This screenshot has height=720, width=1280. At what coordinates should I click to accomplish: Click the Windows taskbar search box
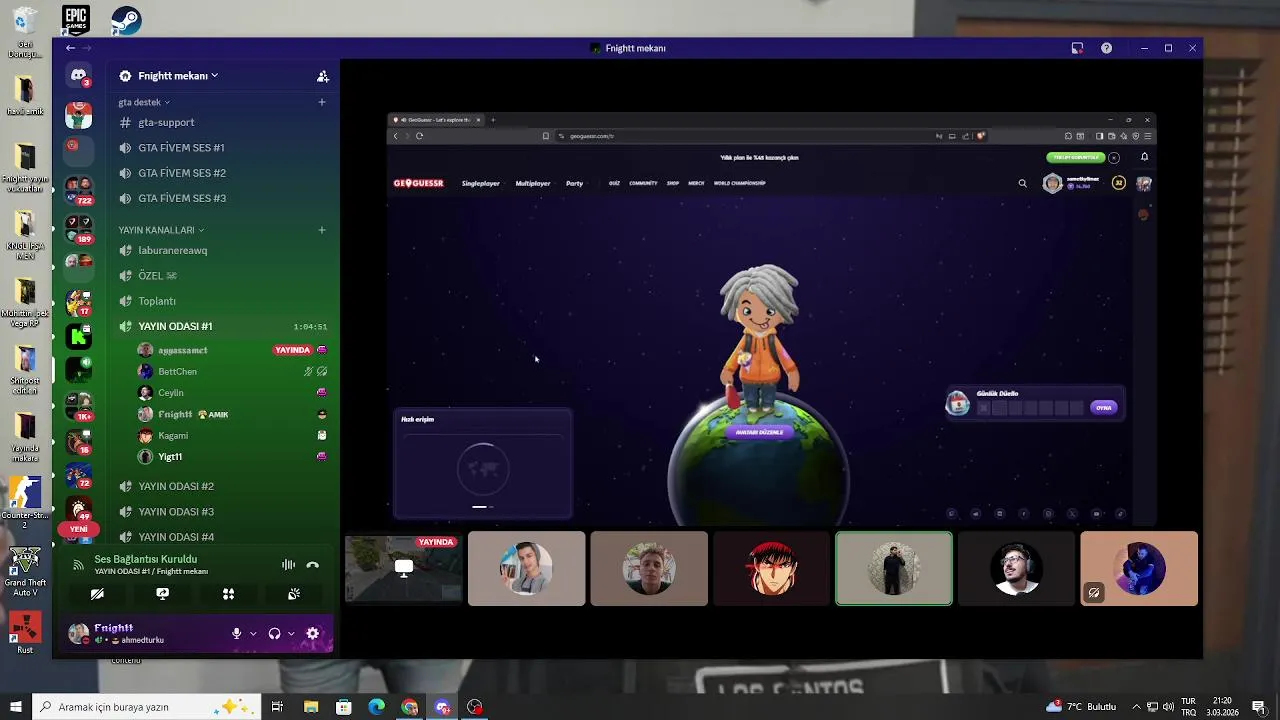[147, 707]
